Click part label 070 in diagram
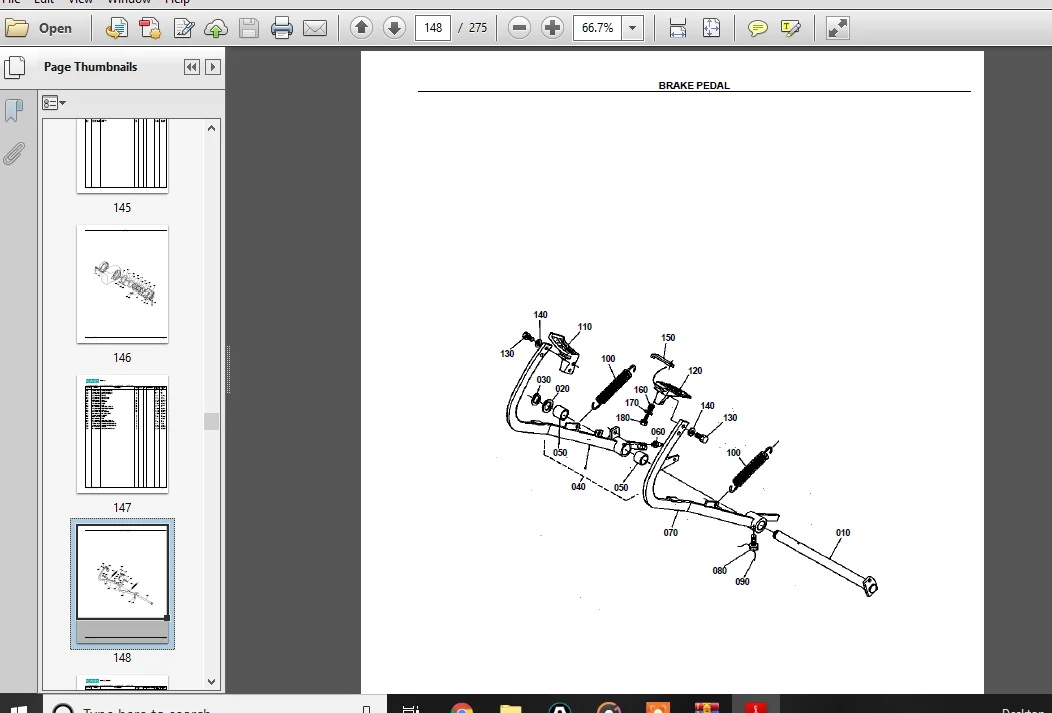 [670, 533]
